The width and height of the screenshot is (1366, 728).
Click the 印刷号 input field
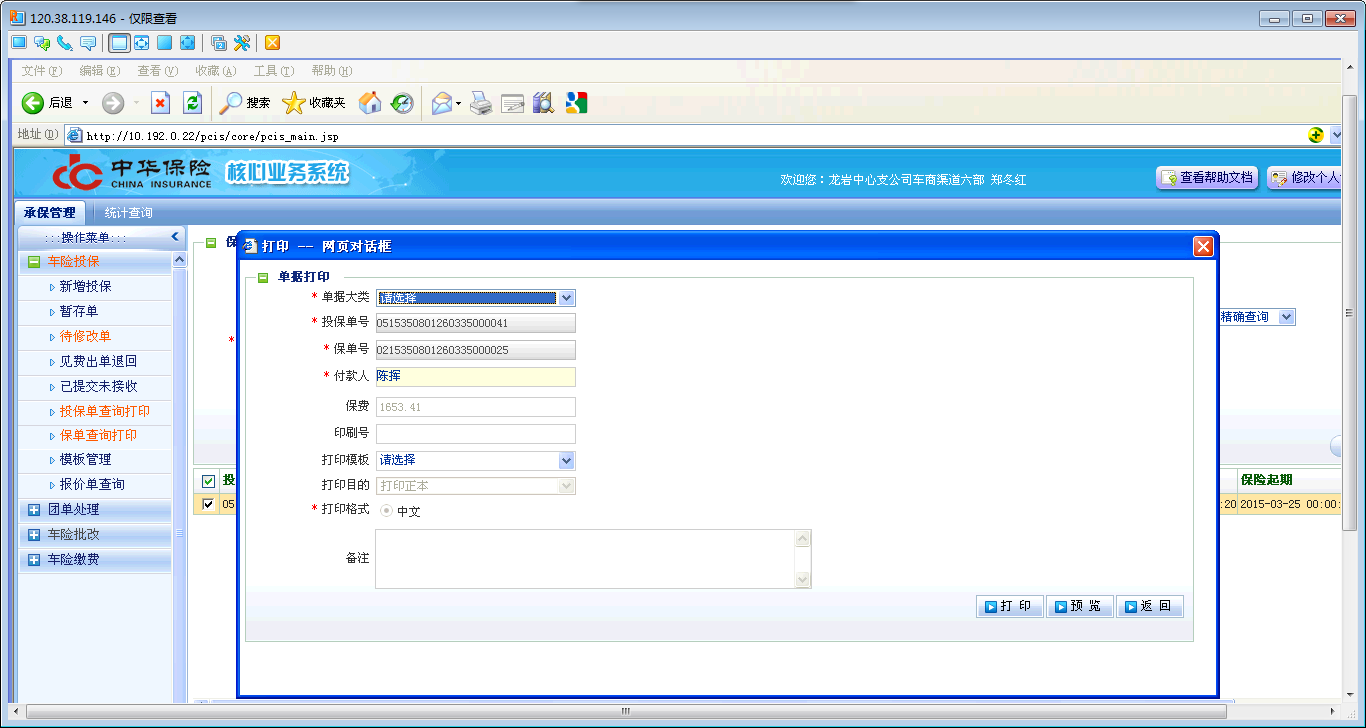[x=475, y=434]
